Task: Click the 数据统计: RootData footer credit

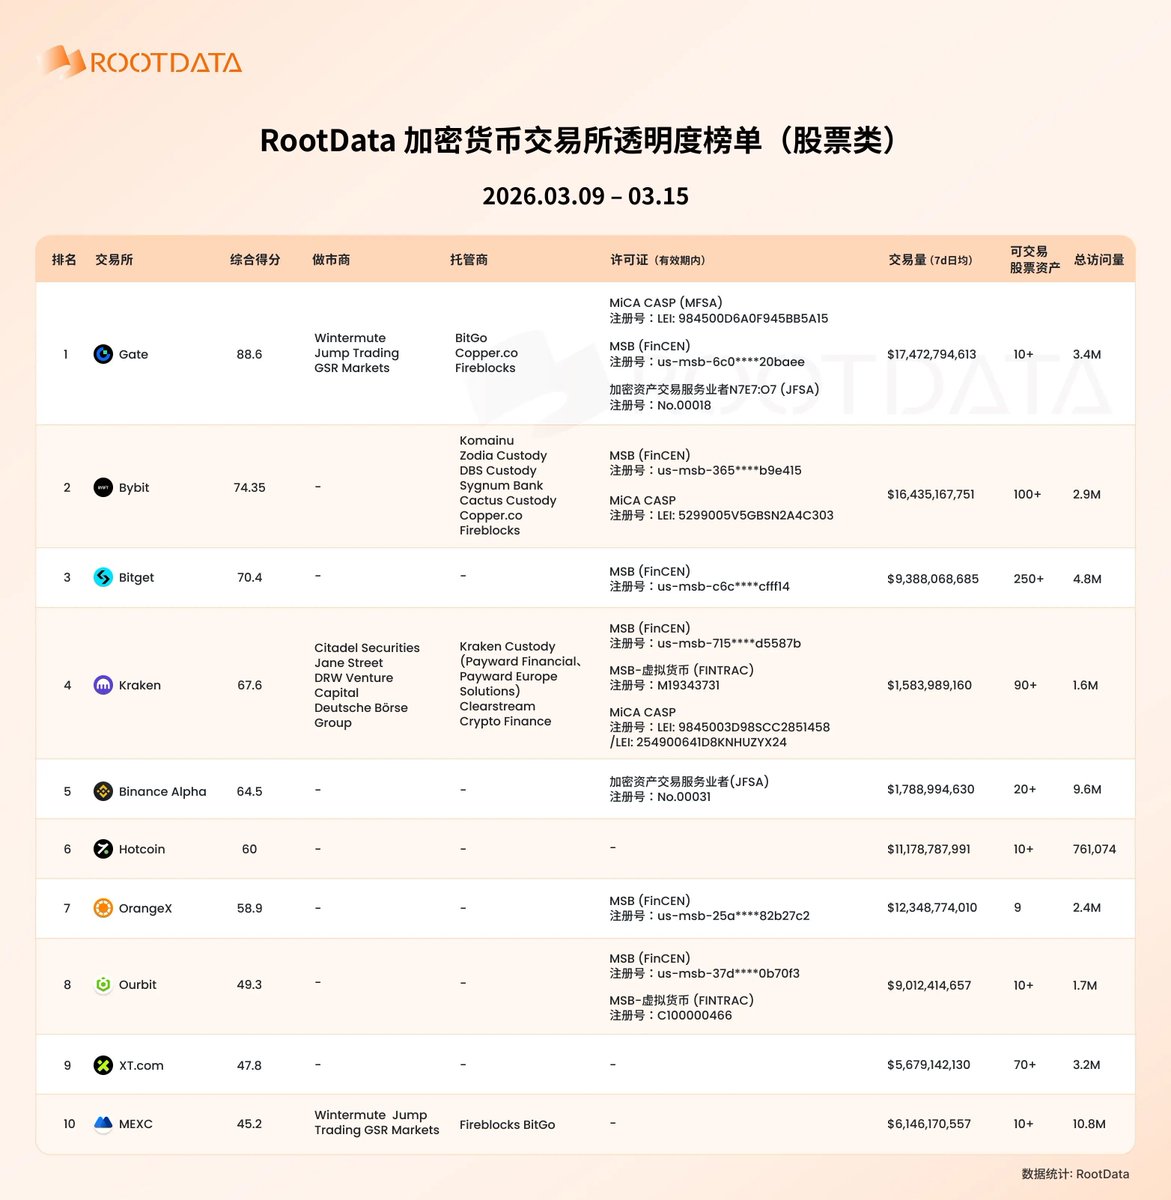Action: (1075, 1174)
